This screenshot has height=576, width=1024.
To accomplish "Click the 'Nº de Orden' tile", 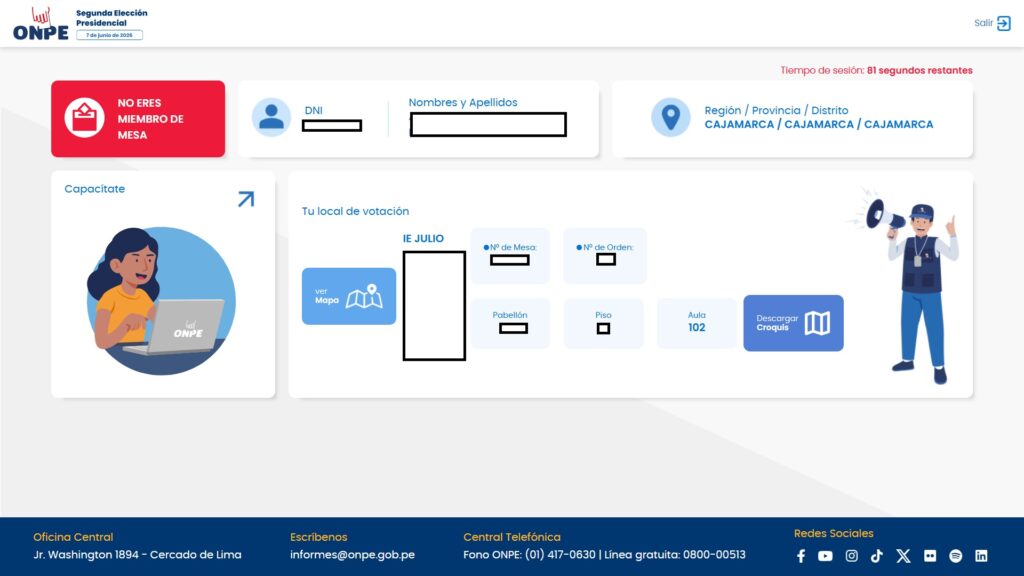I will (605, 255).
